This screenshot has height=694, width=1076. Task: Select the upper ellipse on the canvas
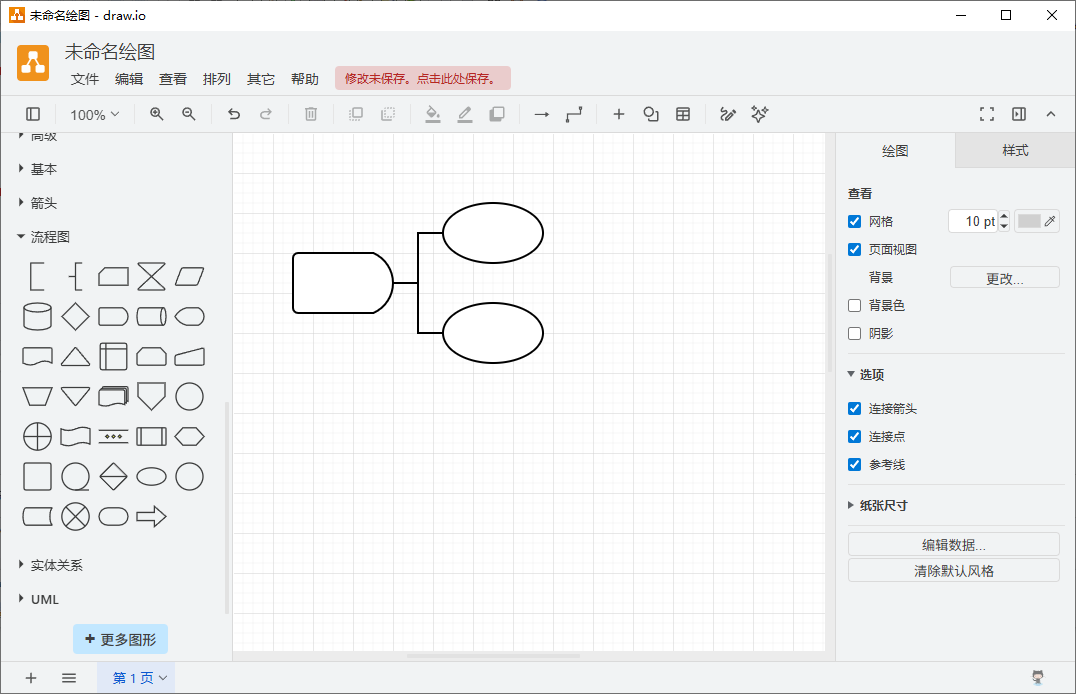(493, 233)
